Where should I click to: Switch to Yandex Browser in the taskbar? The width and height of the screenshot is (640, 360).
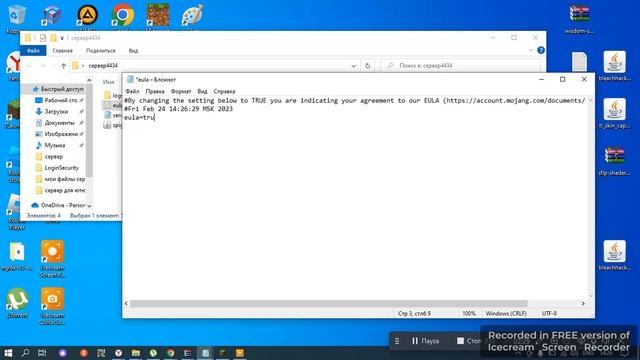pyautogui.click(x=118, y=353)
